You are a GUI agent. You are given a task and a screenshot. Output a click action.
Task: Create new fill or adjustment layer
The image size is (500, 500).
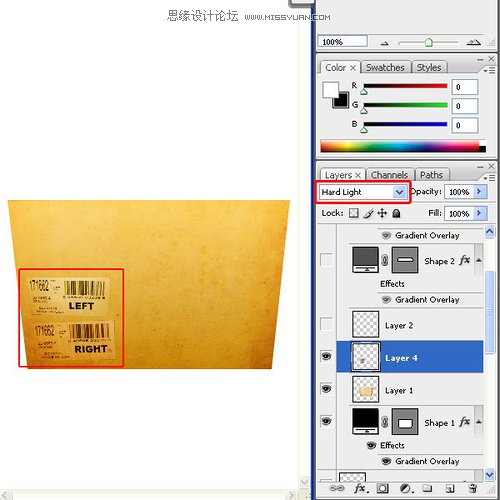(406, 488)
